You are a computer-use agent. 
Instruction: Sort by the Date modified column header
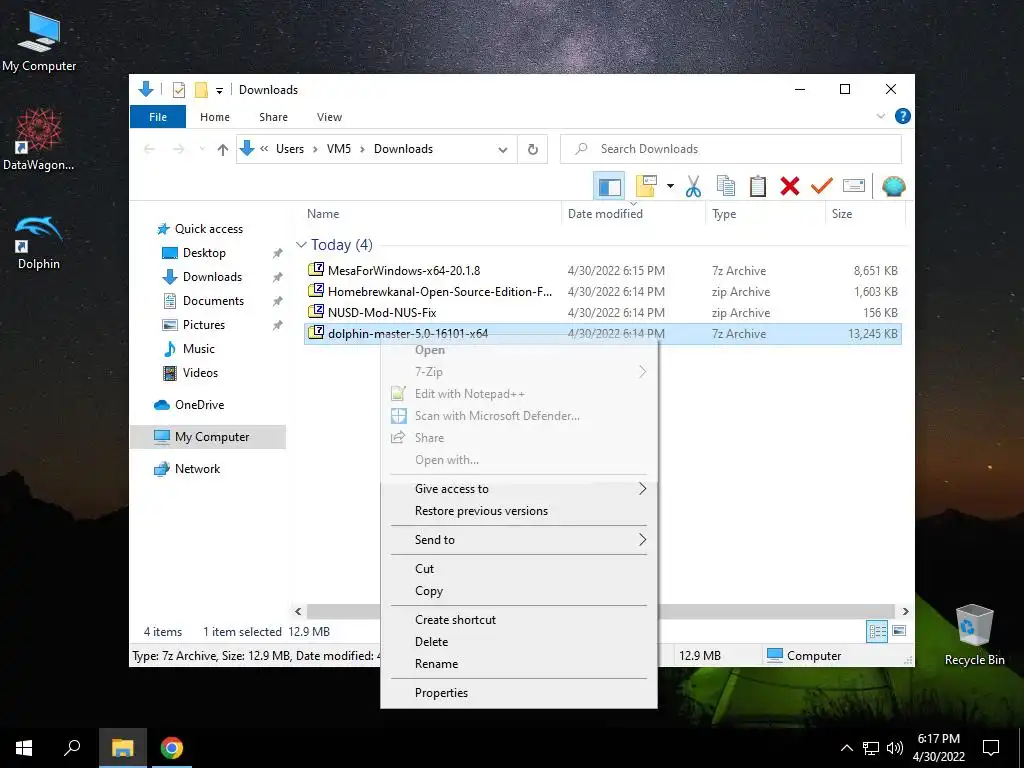605,214
